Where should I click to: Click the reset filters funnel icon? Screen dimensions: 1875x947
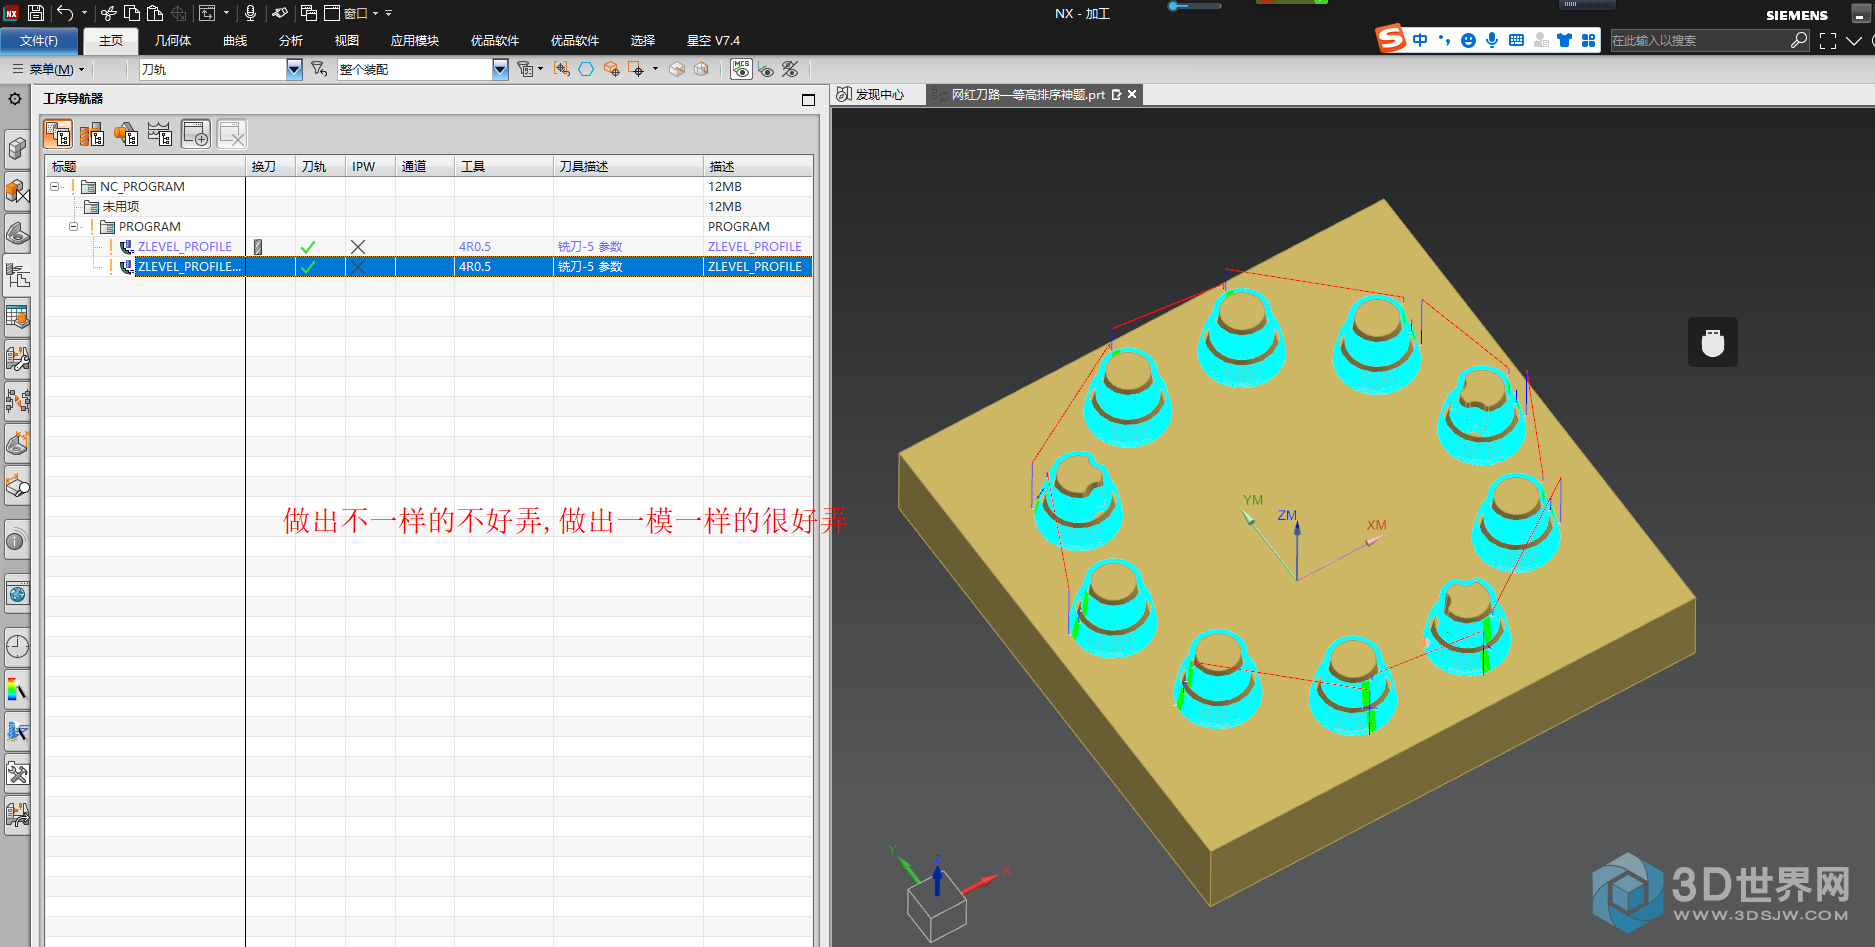point(319,69)
